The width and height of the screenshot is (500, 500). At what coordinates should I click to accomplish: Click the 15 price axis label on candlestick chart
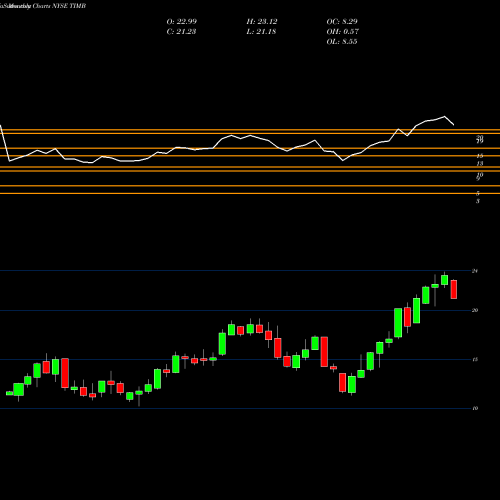pyautogui.click(x=475, y=359)
